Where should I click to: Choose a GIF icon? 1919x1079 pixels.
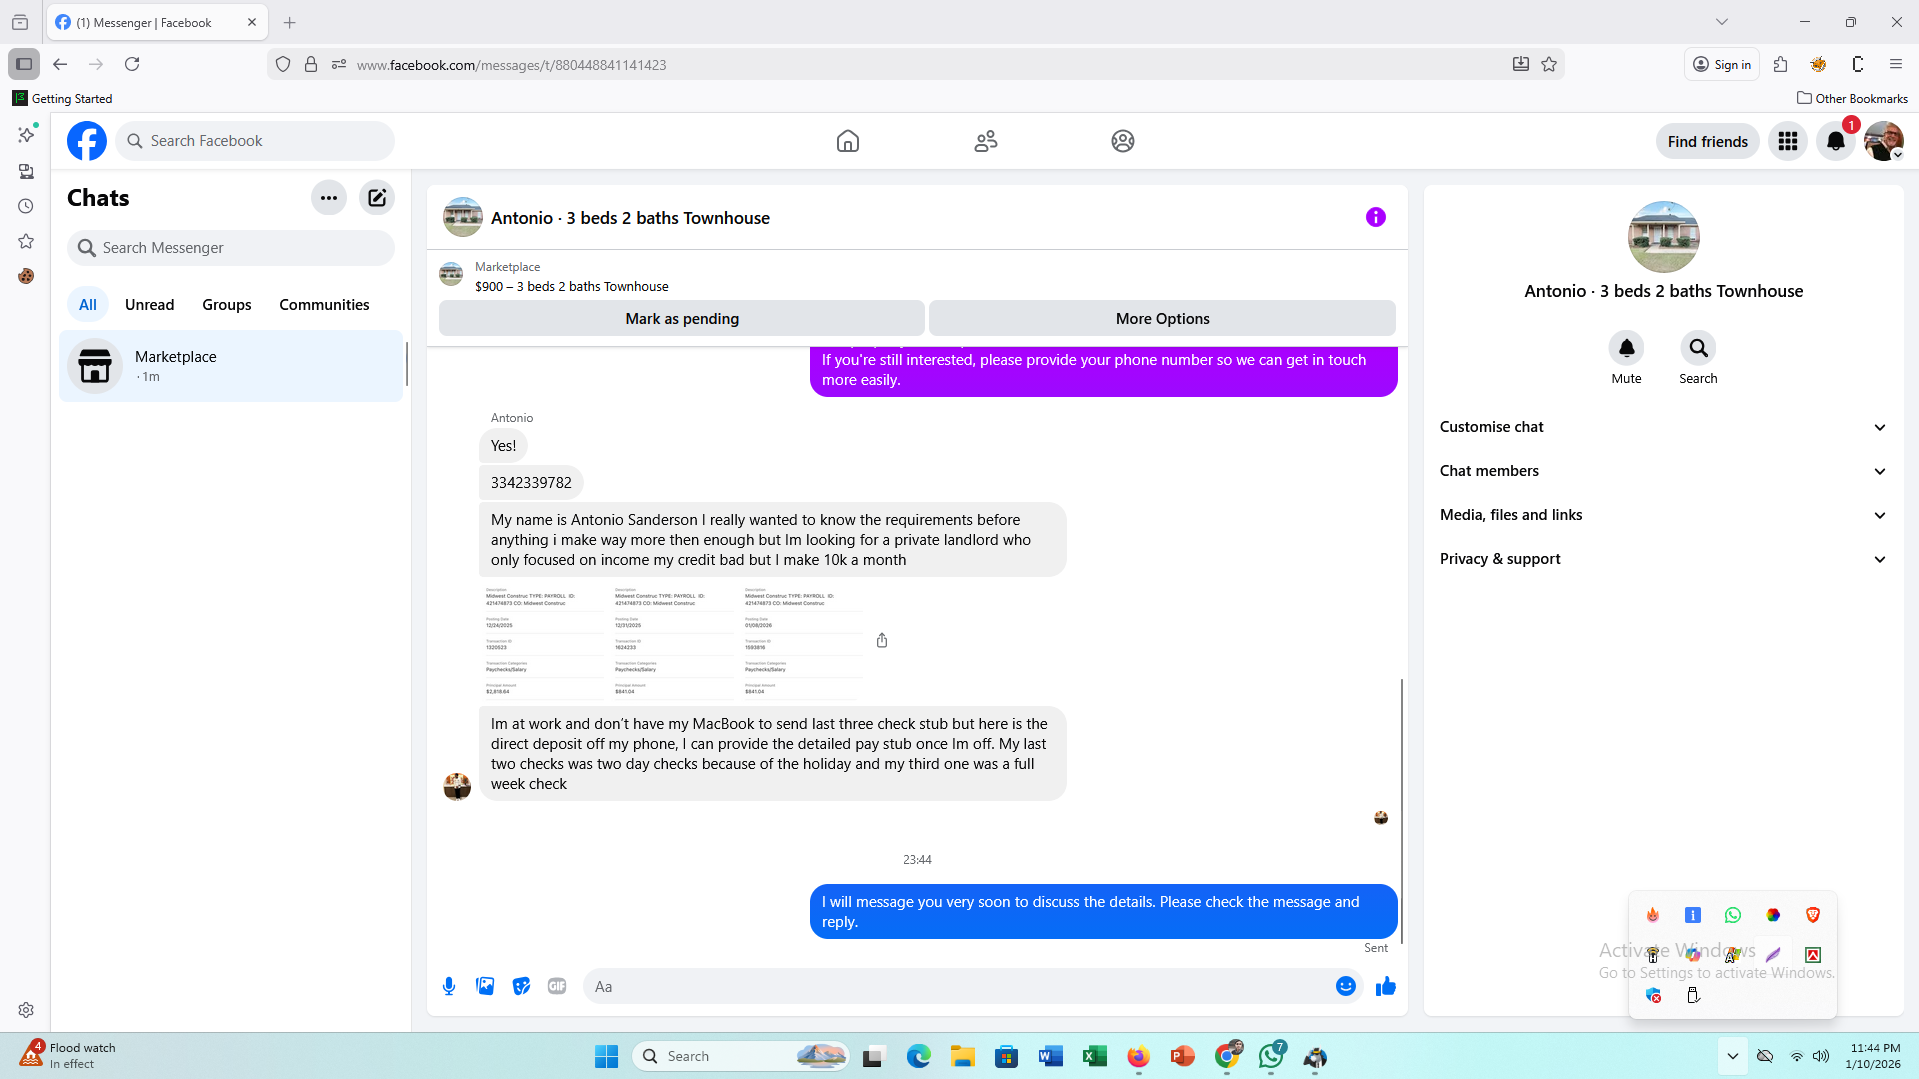click(x=557, y=986)
